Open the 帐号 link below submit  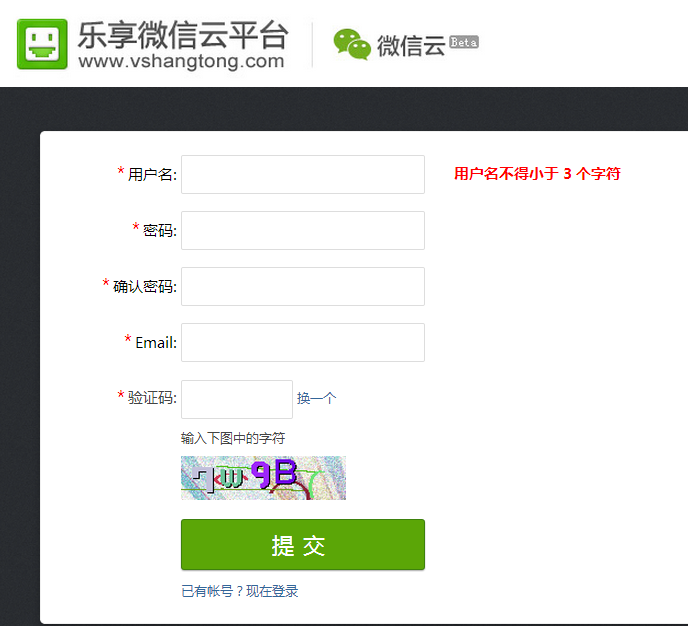(x=220, y=591)
